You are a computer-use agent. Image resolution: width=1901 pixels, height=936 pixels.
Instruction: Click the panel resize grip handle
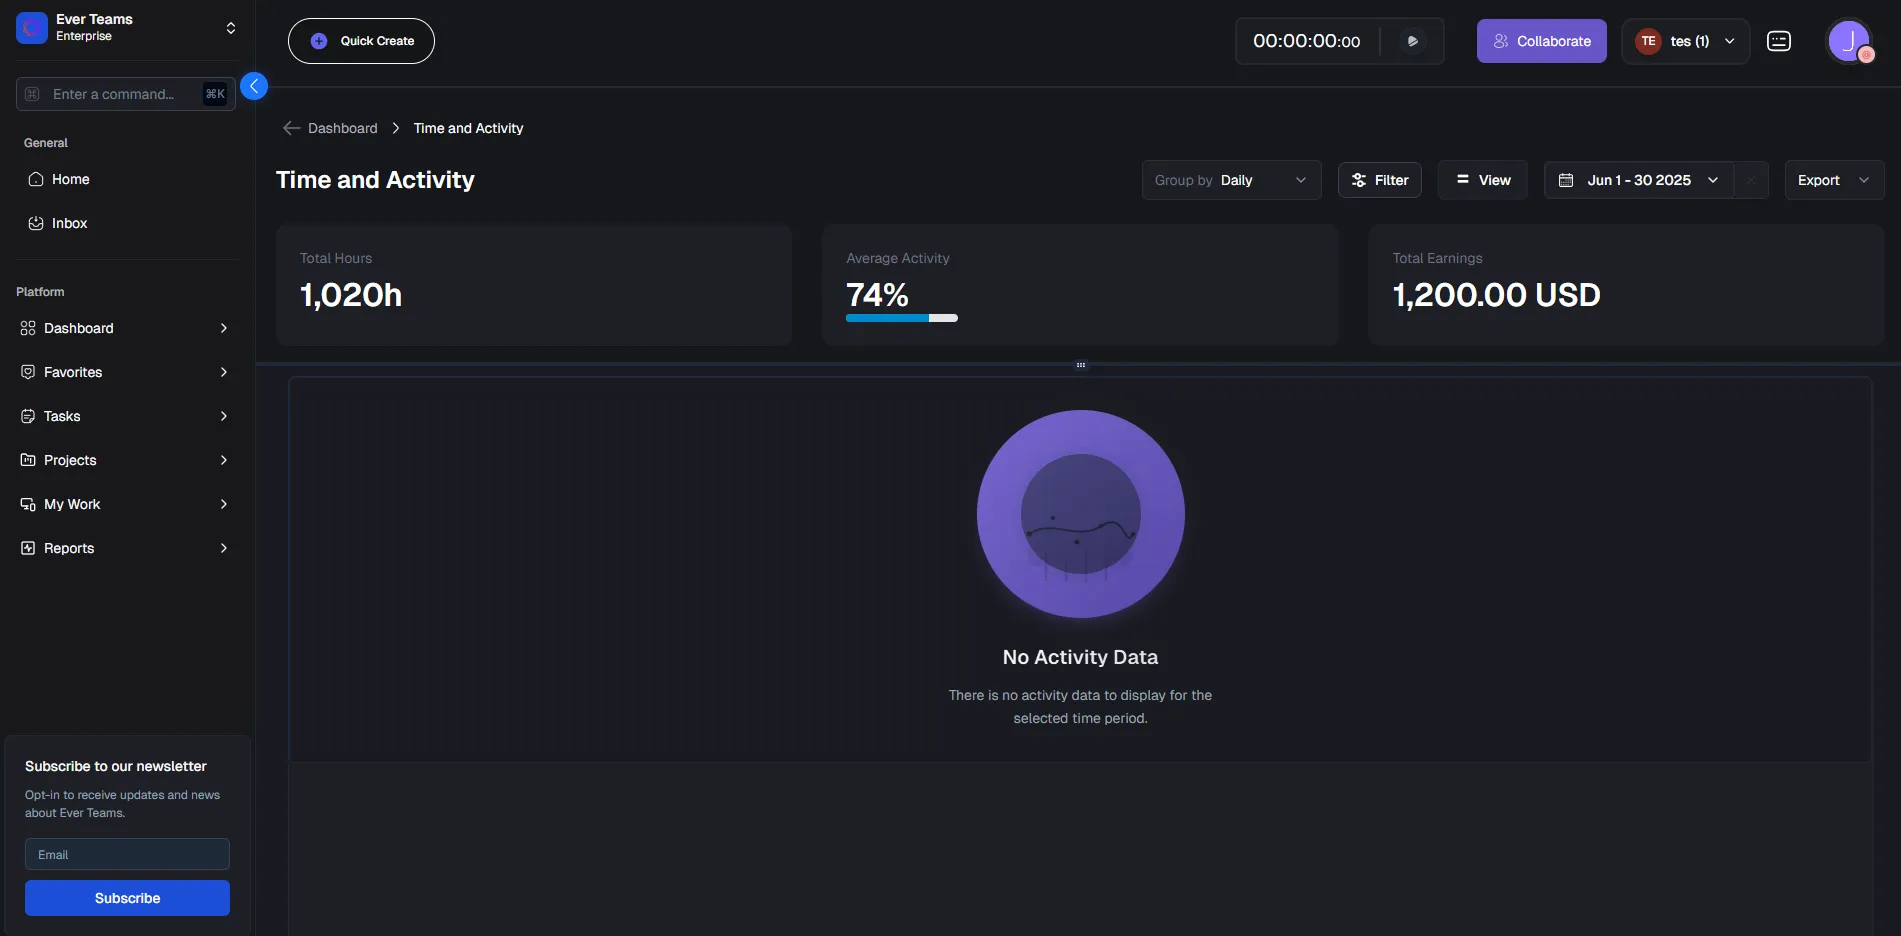pos(1081,365)
